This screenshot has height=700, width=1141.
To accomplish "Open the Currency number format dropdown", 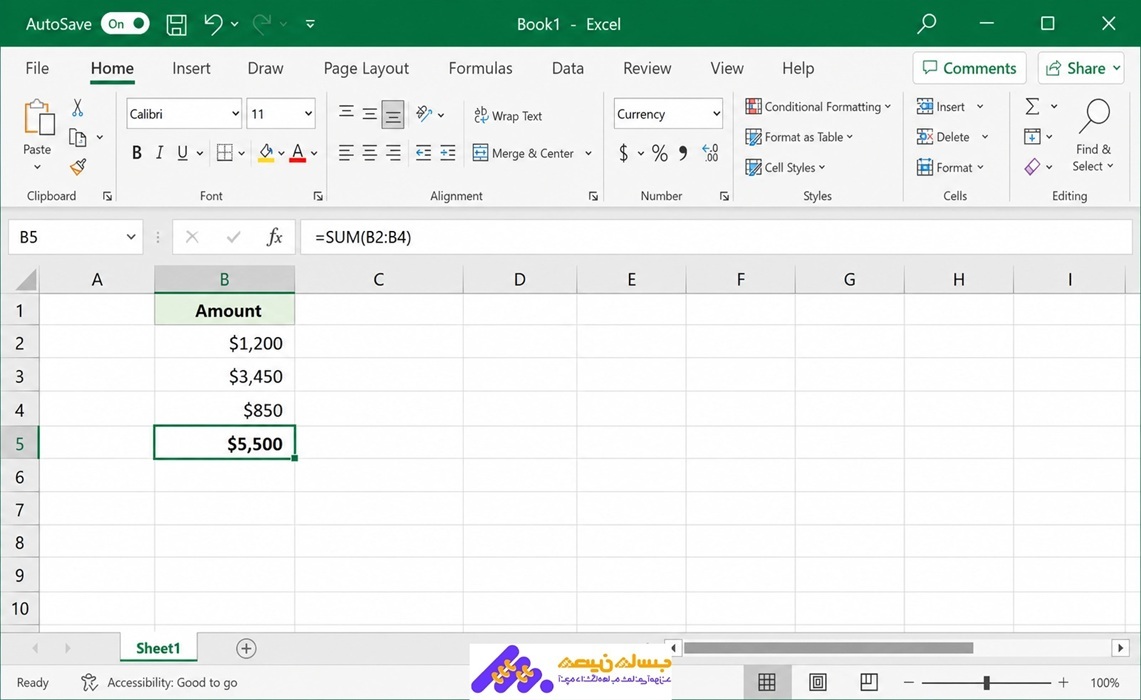I will 716,114.
